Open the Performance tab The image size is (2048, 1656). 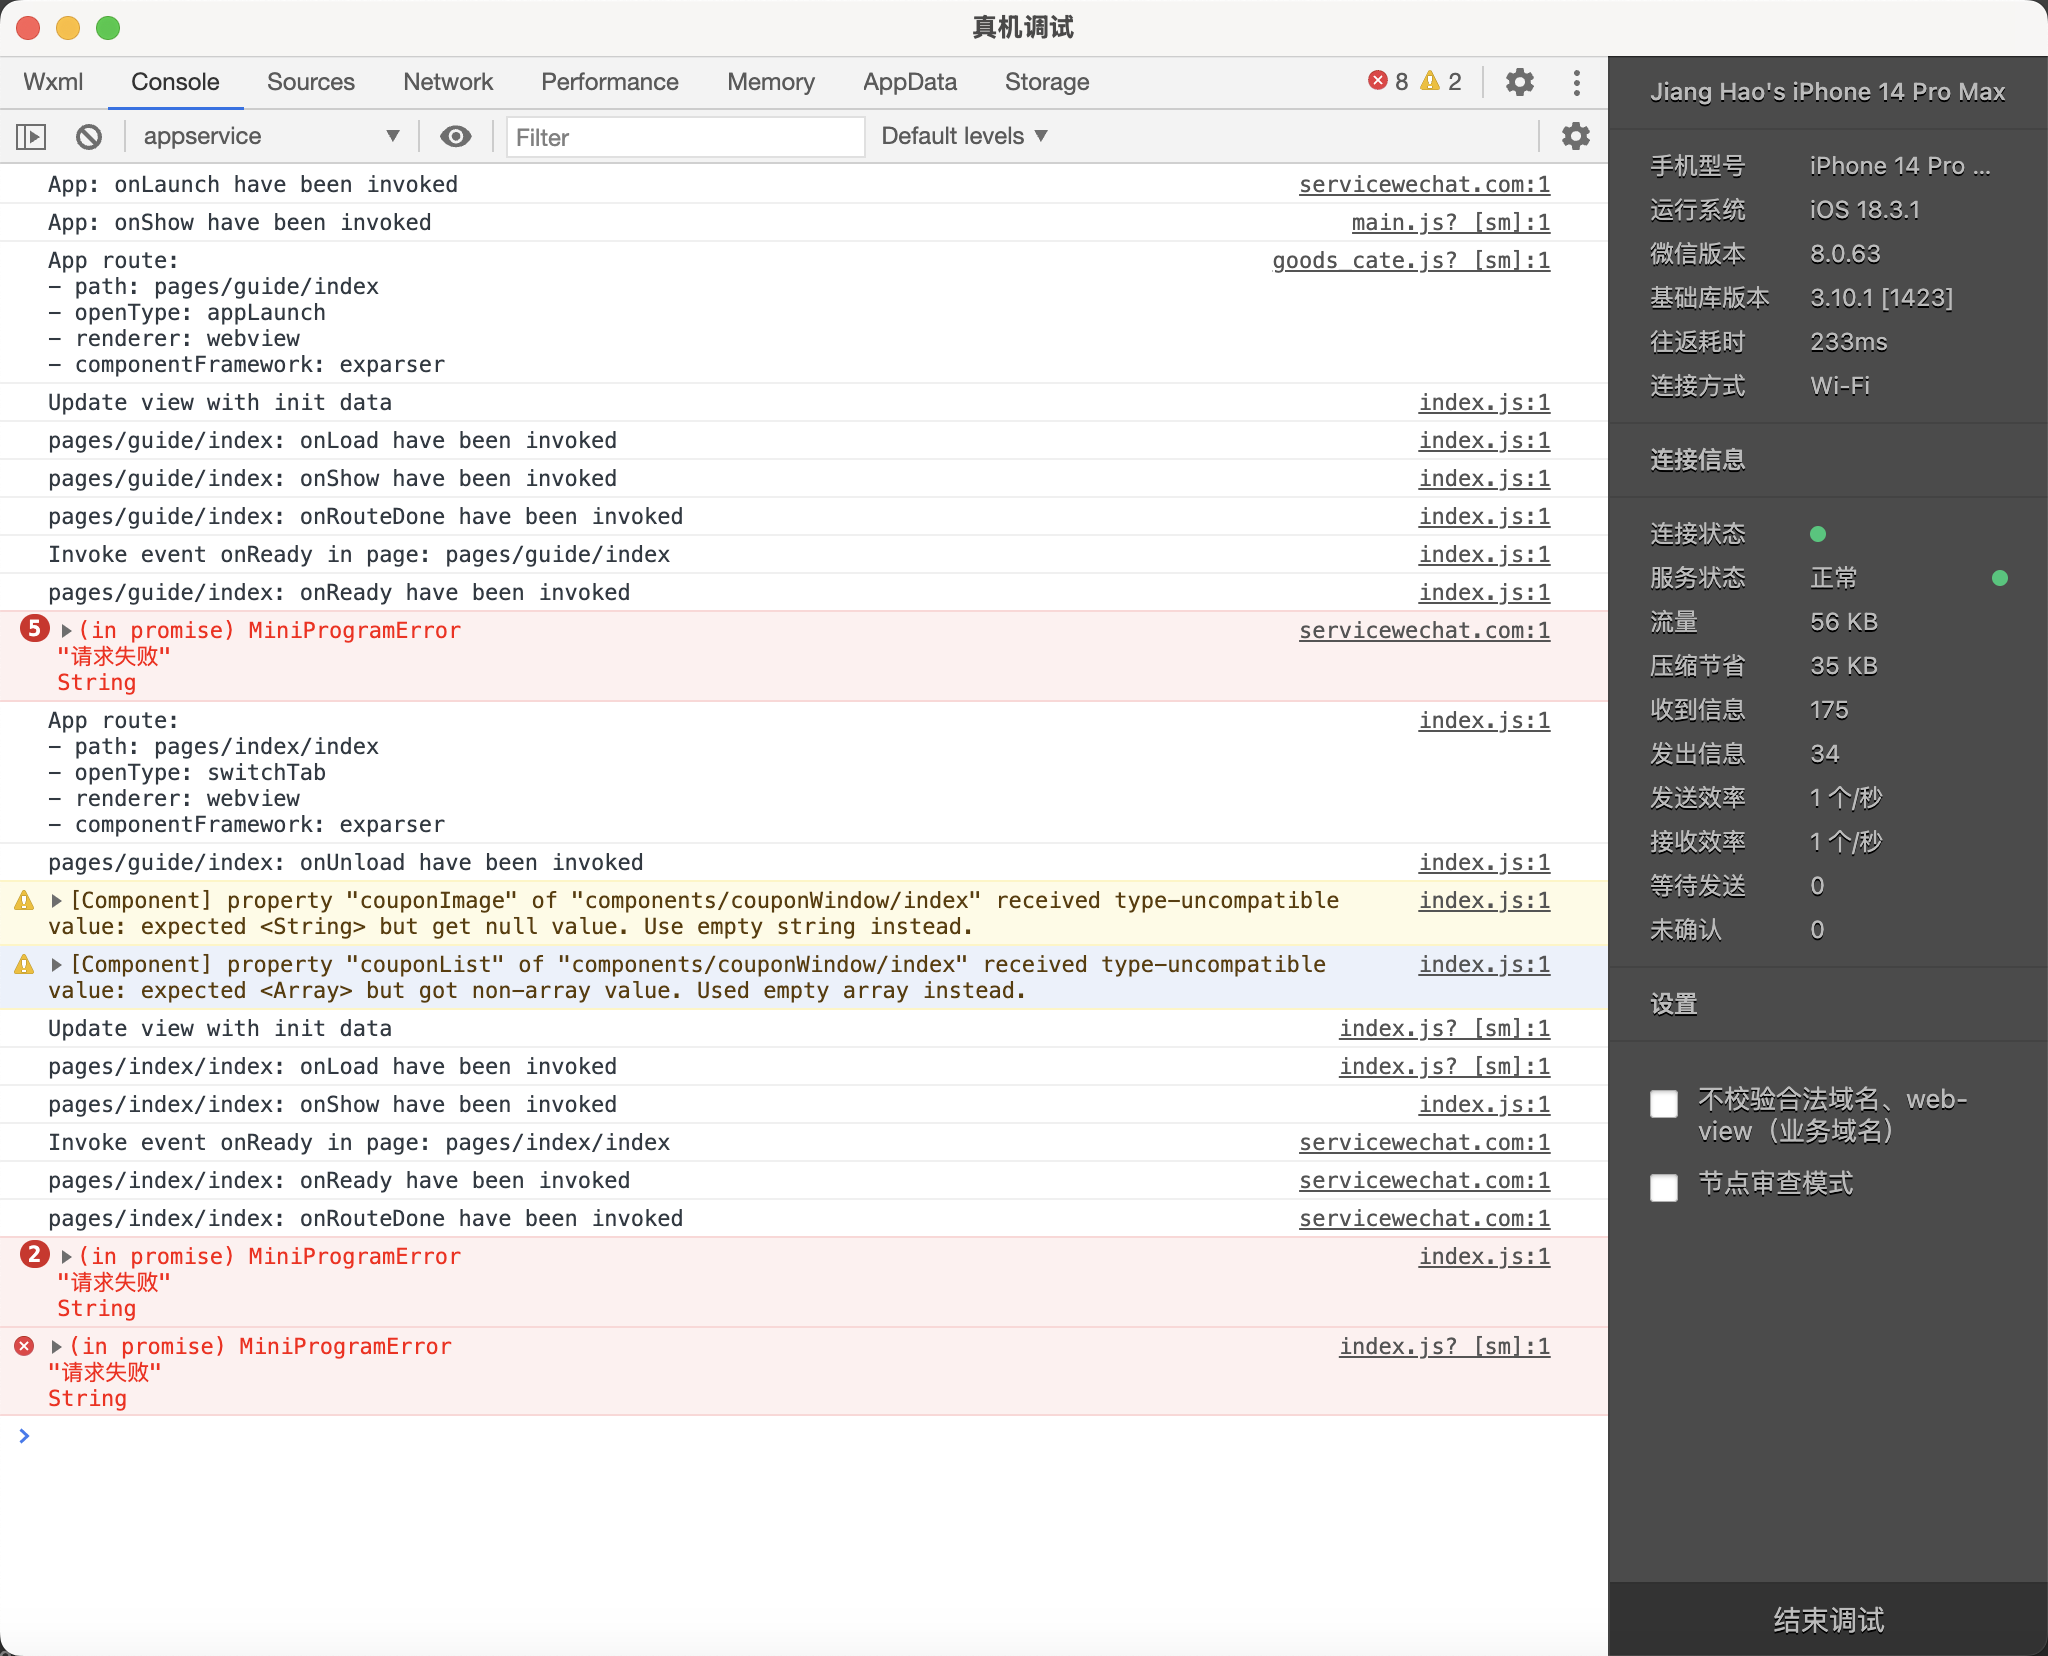coord(609,82)
